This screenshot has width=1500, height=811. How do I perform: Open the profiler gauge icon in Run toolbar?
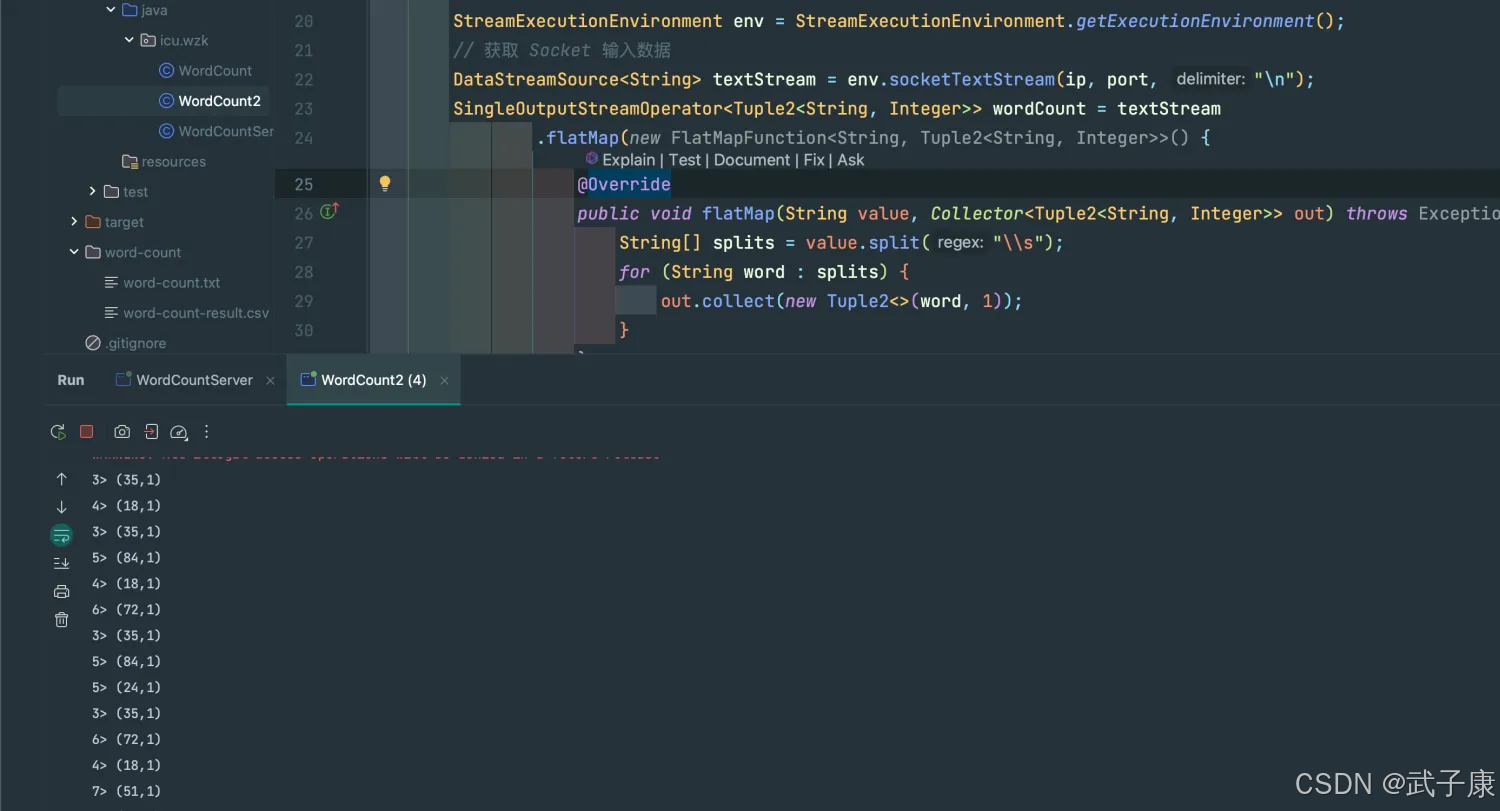tap(179, 432)
